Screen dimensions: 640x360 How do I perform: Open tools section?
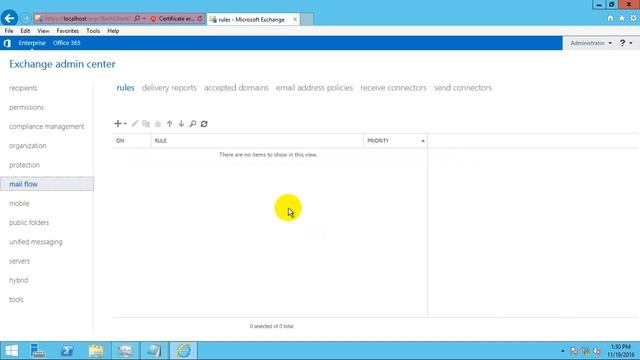(x=16, y=300)
